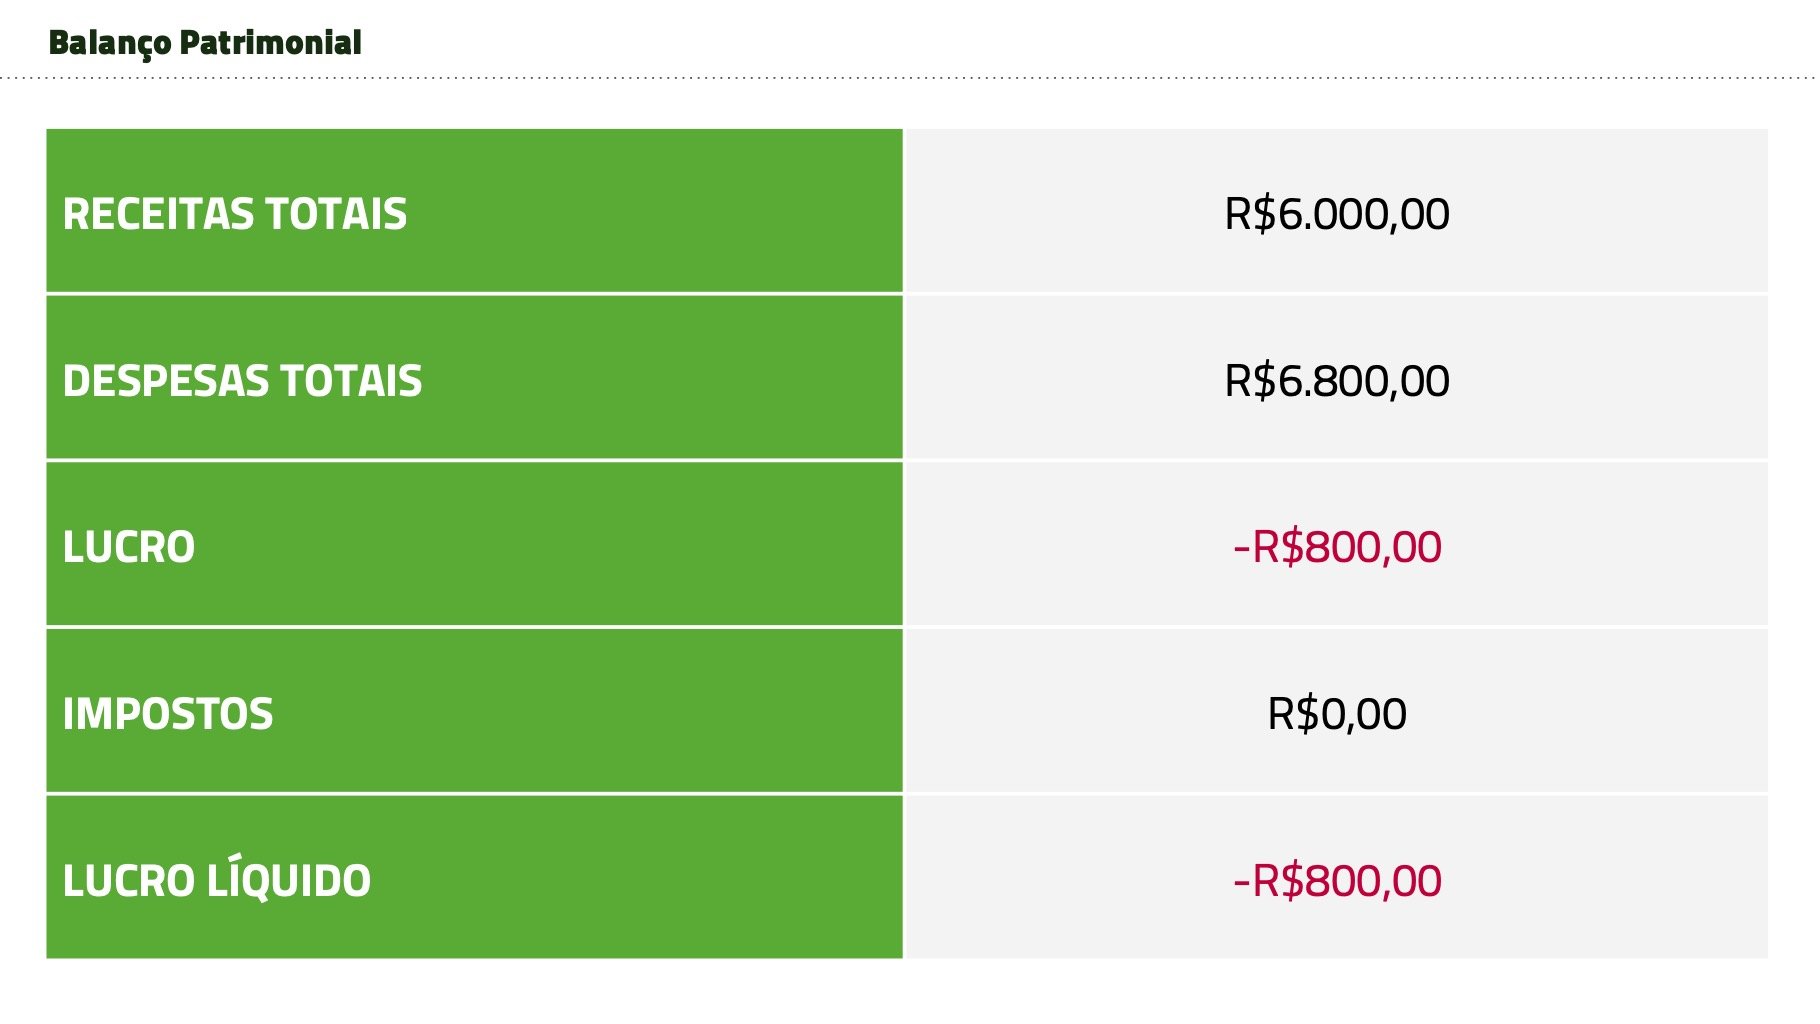Click the word "Balanço" in the heading
The image size is (1820, 1024).
[x=110, y=43]
